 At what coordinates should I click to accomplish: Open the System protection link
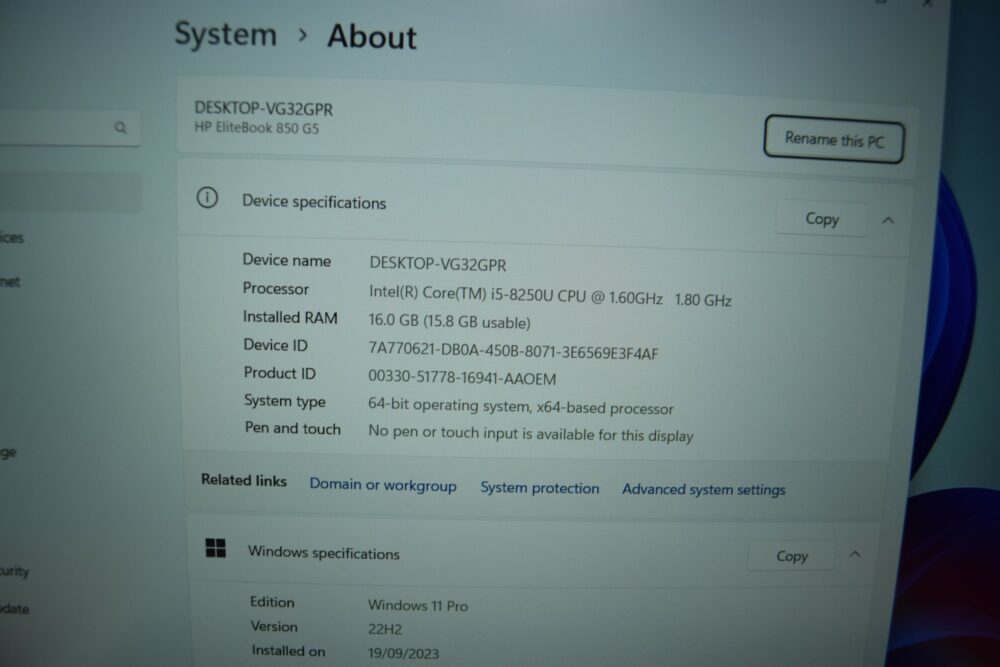[540, 488]
